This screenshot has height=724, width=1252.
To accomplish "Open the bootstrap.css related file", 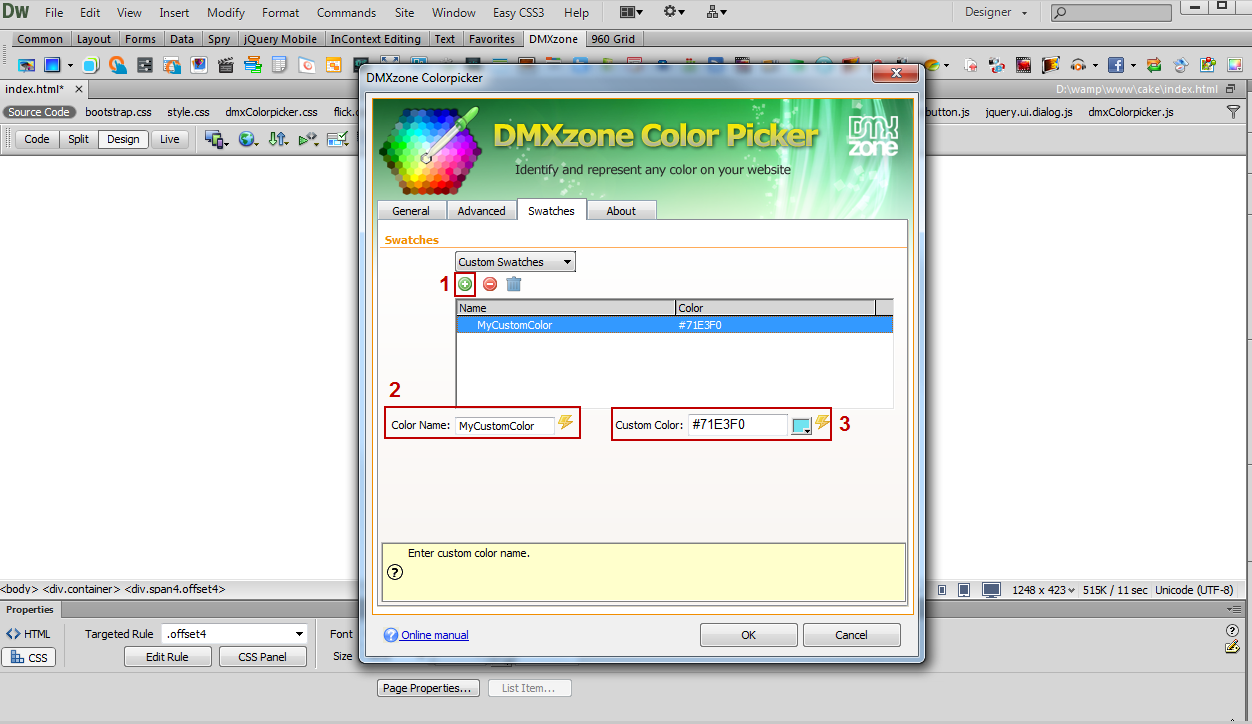I will click(x=118, y=112).
